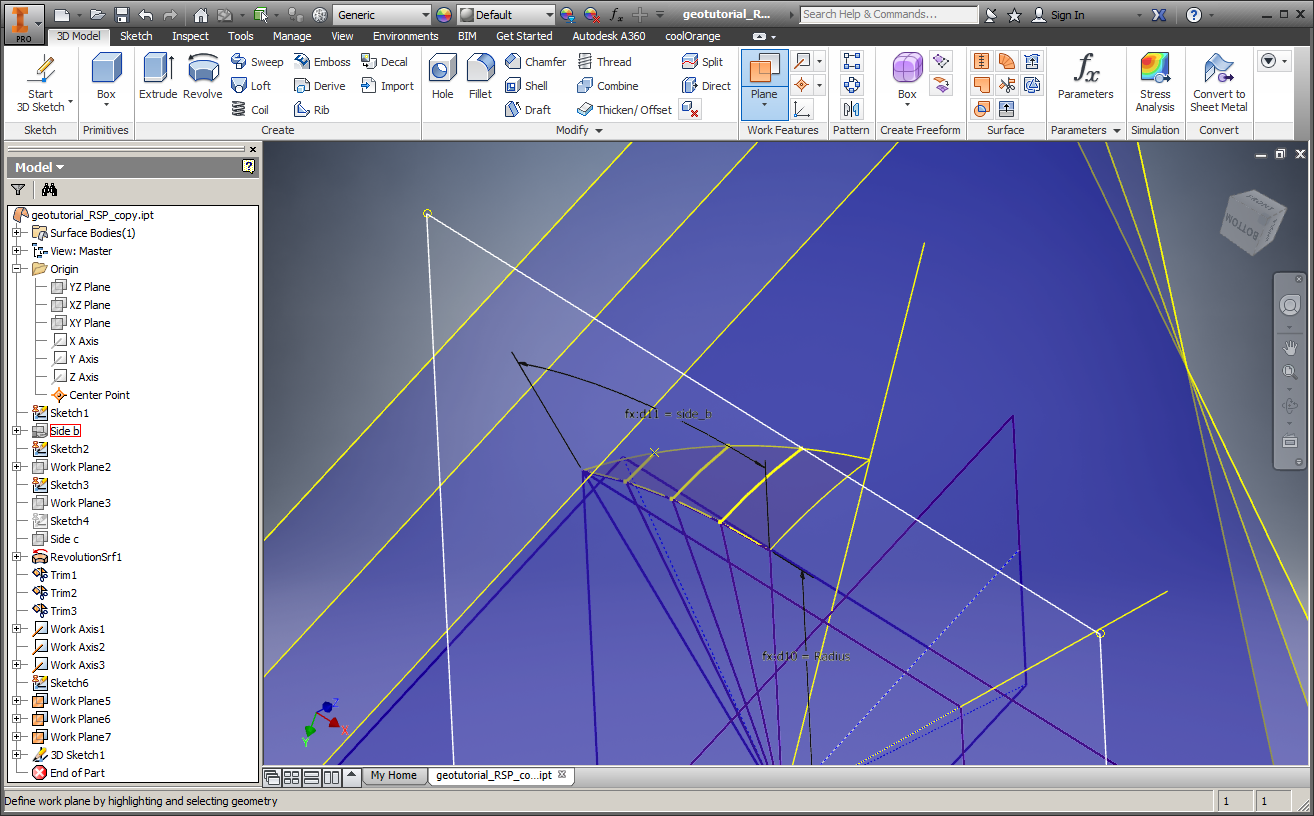The image size is (1314, 816).
Task: Launch Stress Analysis
Action: (x=1155, y=83)
